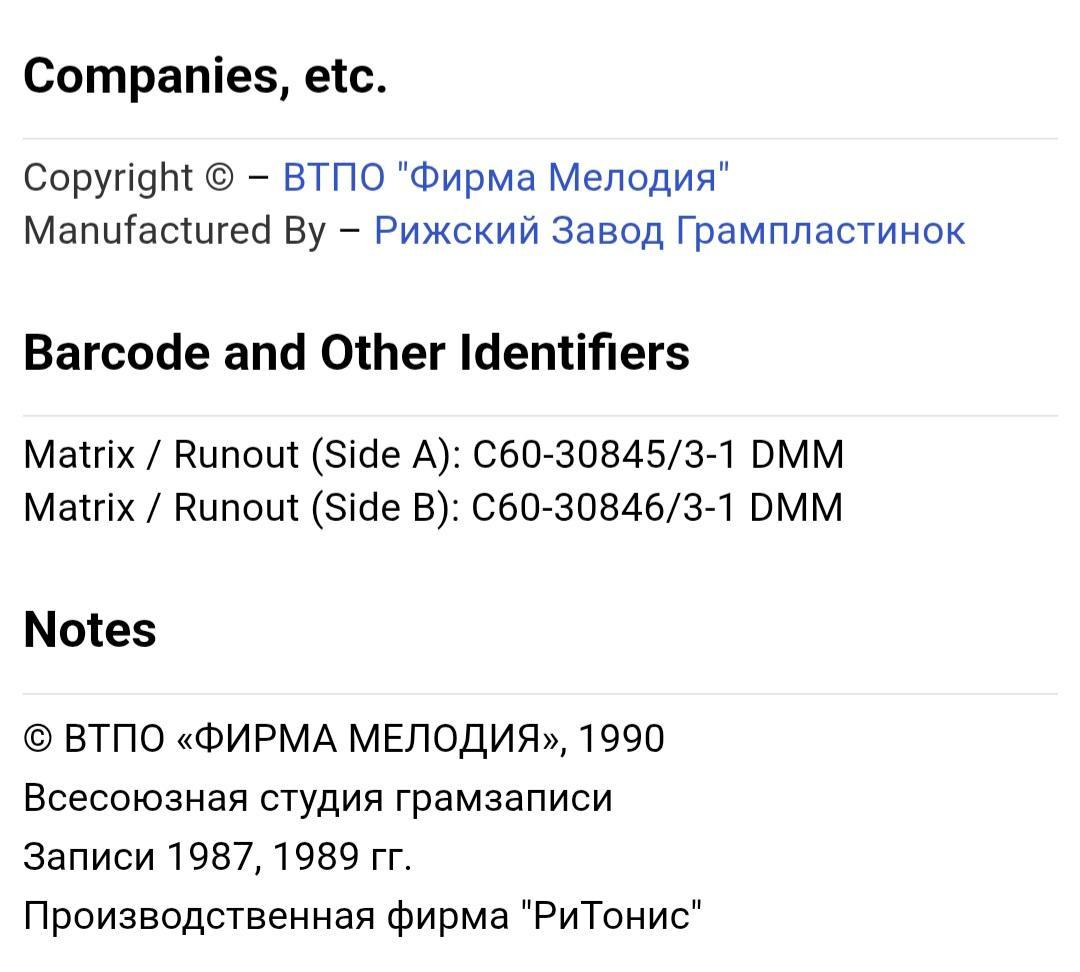Click the year 1989 in Notes
The height and width of the screenshot is (972, 1080).
(317, 856)
